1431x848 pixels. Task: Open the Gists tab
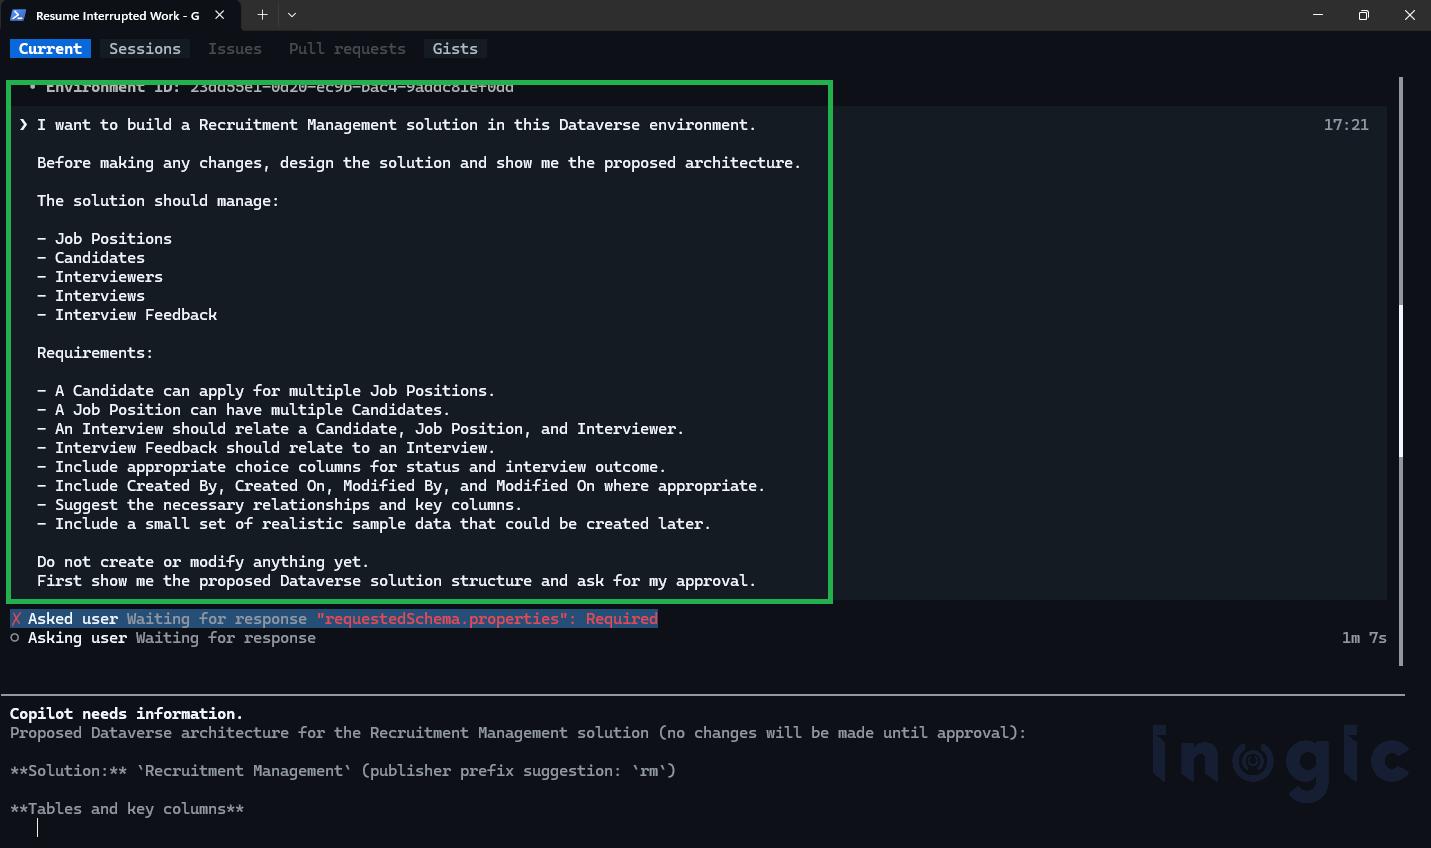click(x=455, y=48)
